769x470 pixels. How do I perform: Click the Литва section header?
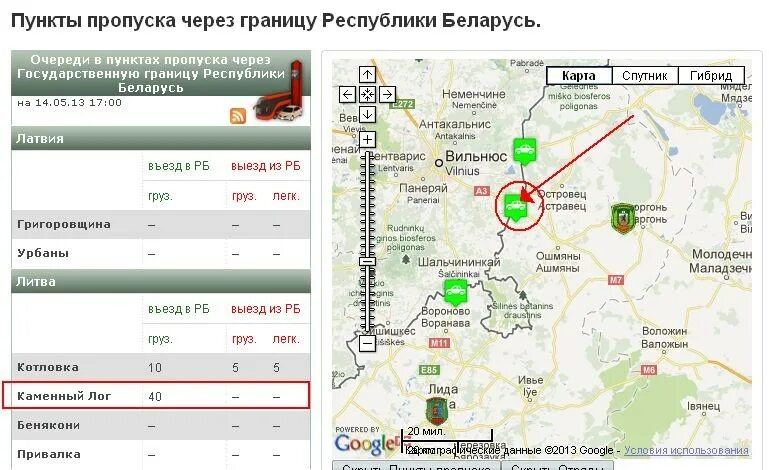161,282
